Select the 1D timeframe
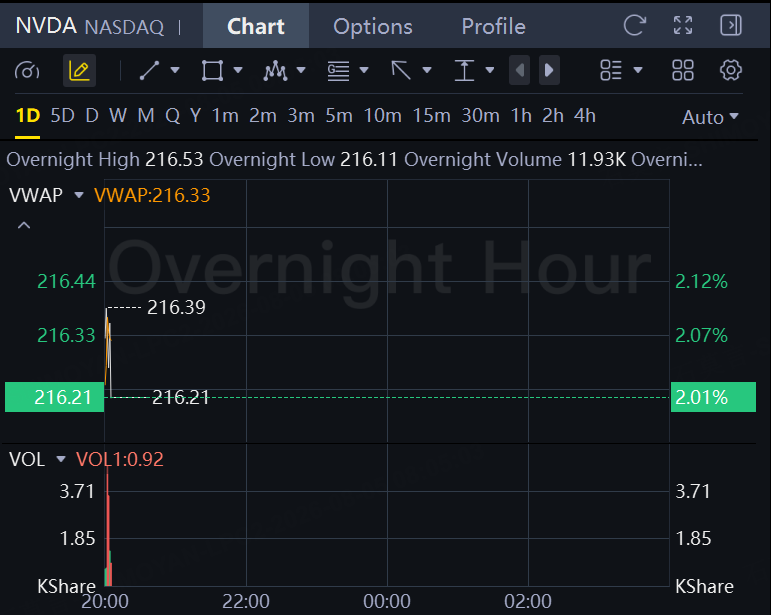The image size is (771, 615). pyautogui.click(x=28, y=116)
